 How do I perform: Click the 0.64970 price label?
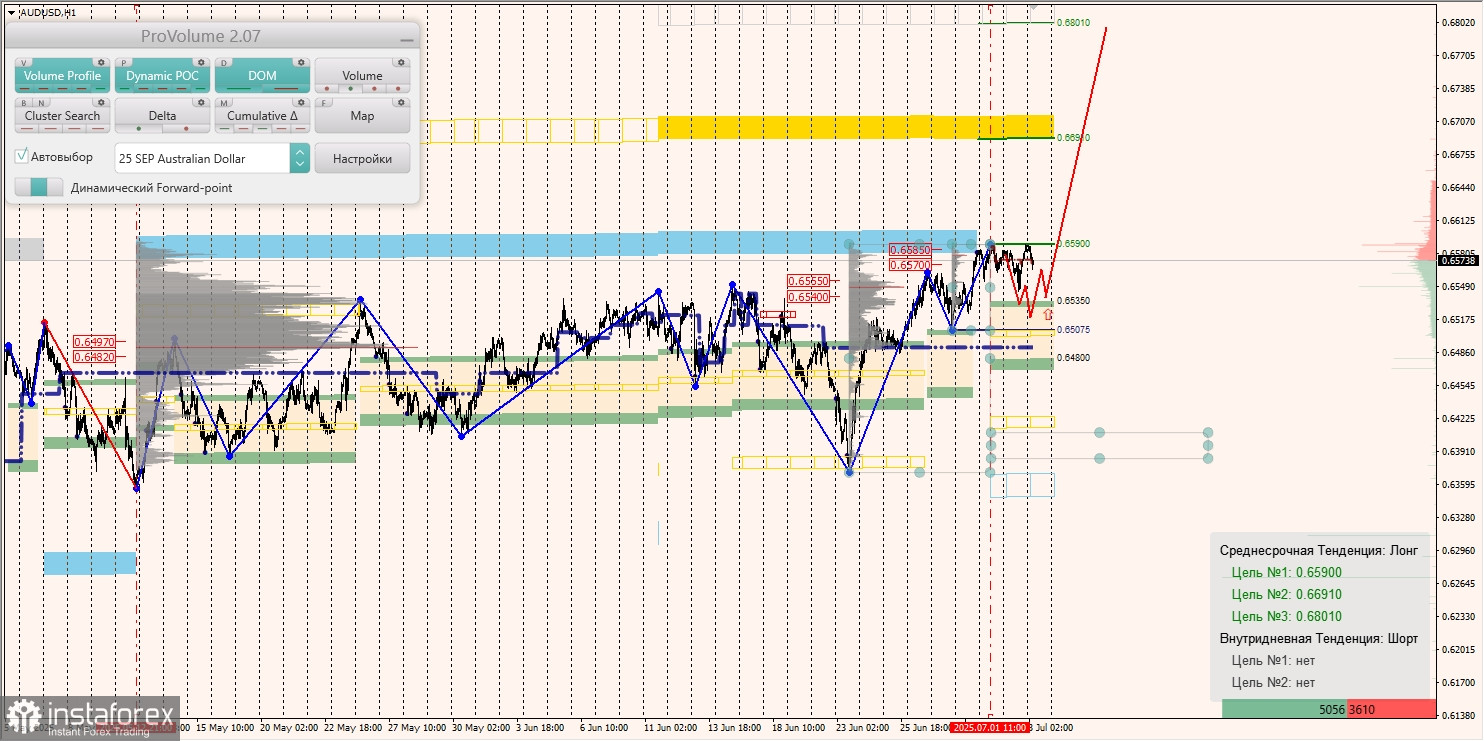click(94, 341)
